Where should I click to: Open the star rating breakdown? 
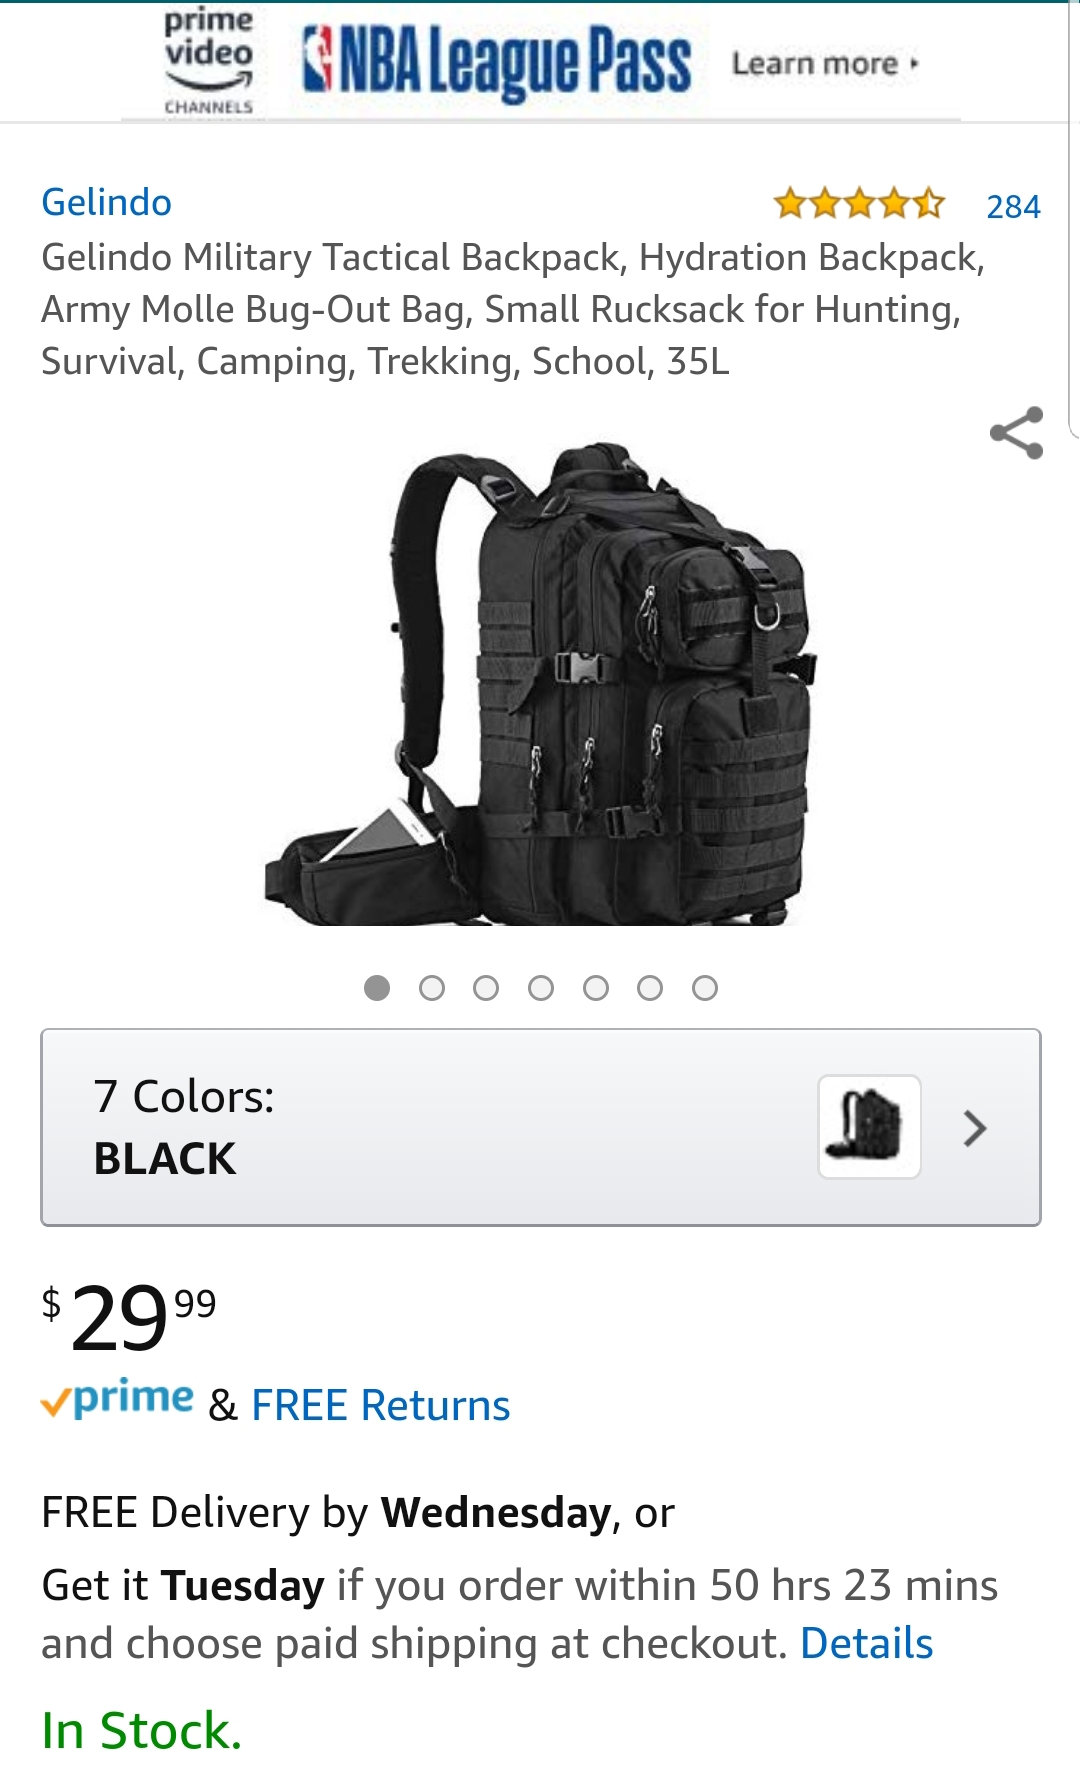pos(859,204)
